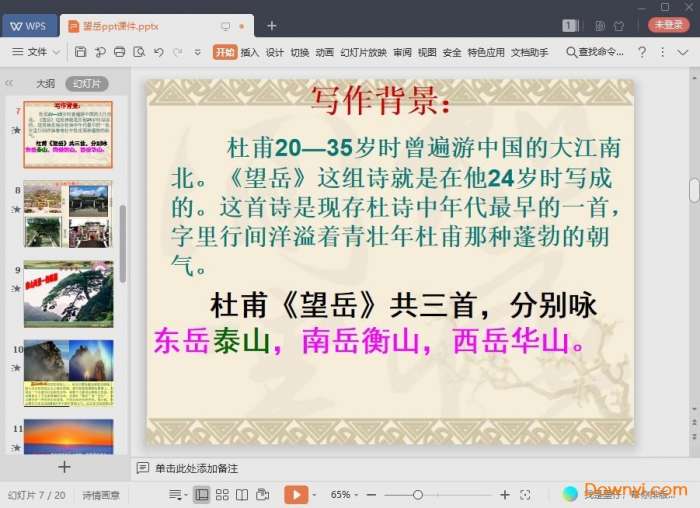This screenshot has height=508, width=700.
Task: Click the Save icon in quick toolbar
Action: (x=80, y=52)
